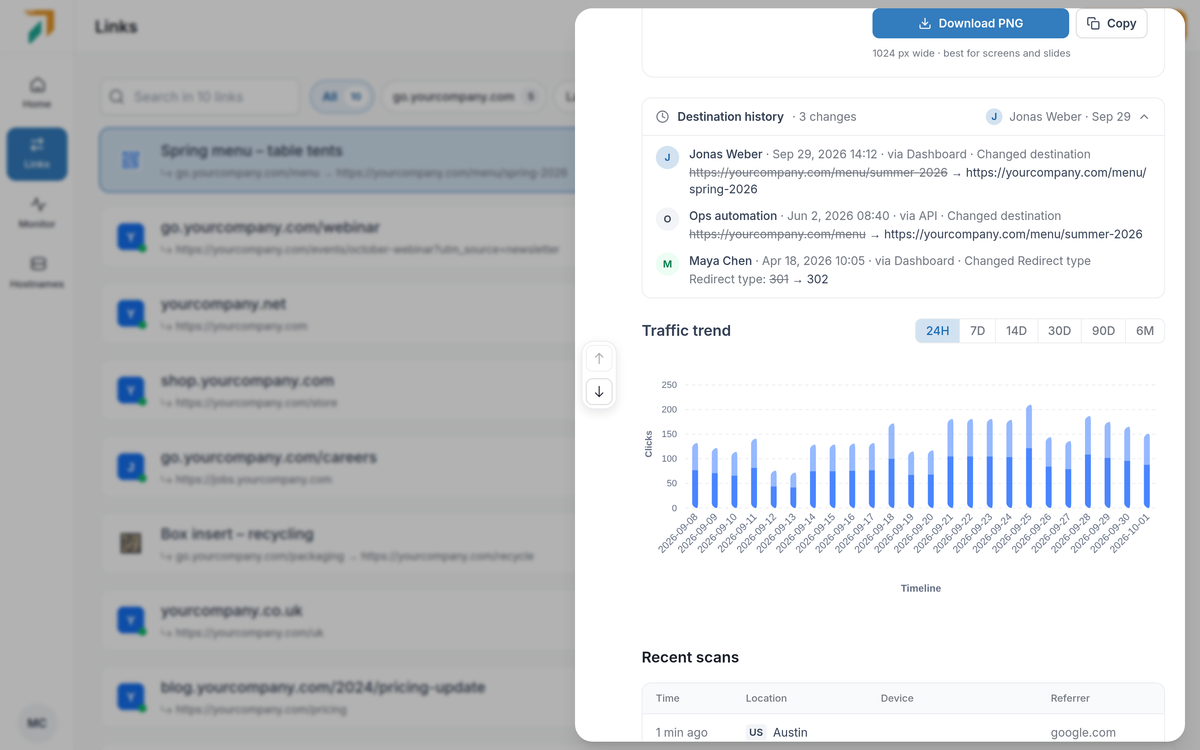Screen dimensions: 1200x750
Task: Switch traffic trend to 14D
Action: [1016, 331]
